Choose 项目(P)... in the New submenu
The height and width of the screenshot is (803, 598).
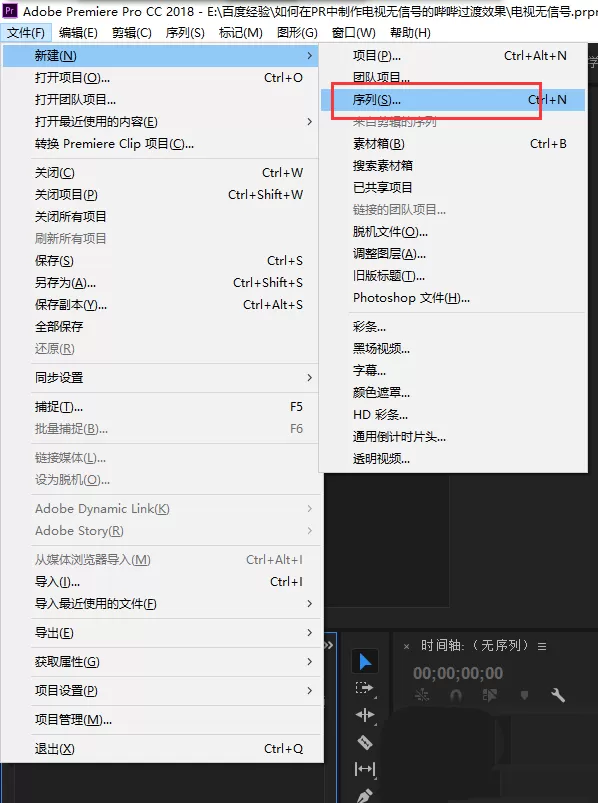453,55
